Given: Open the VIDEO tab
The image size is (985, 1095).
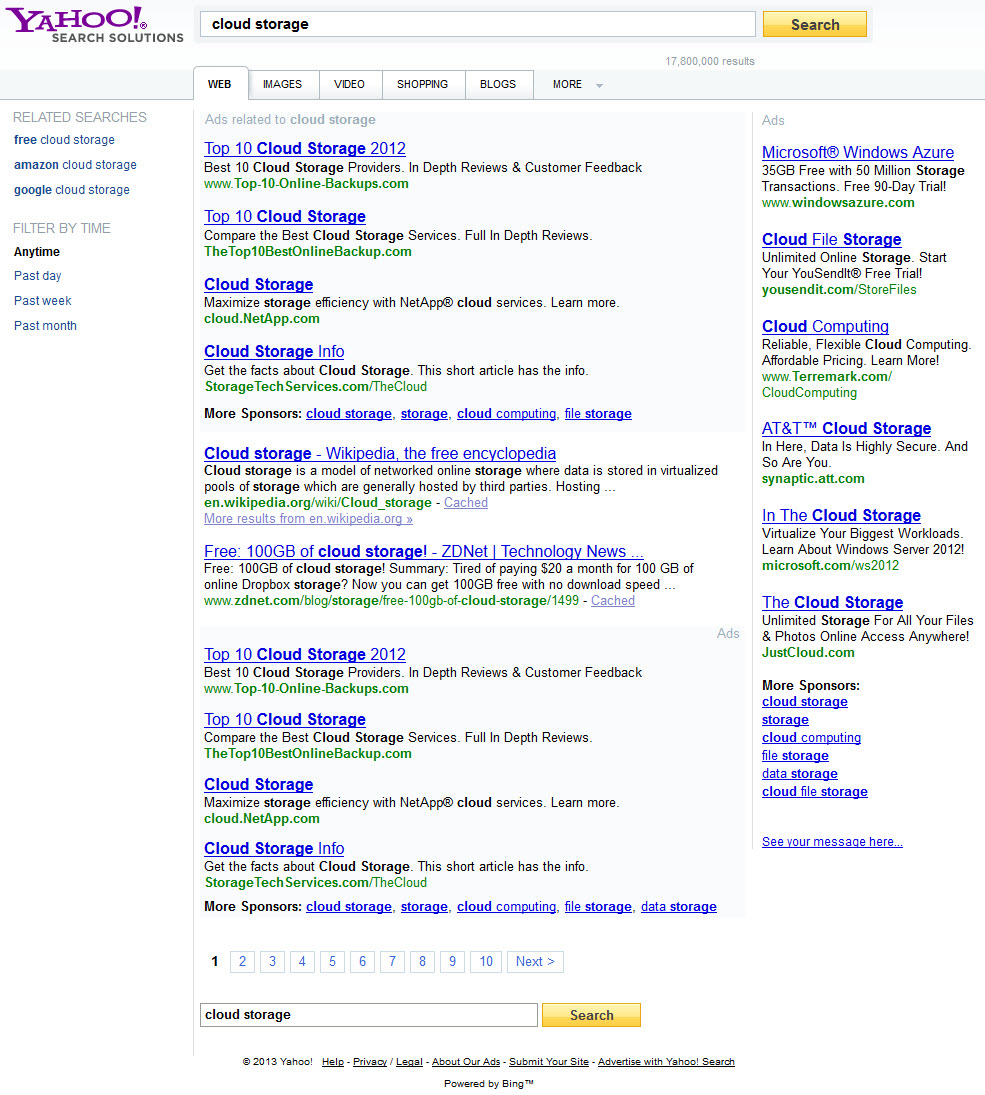Looking at the screenshot, I should (x=349, y=84).
